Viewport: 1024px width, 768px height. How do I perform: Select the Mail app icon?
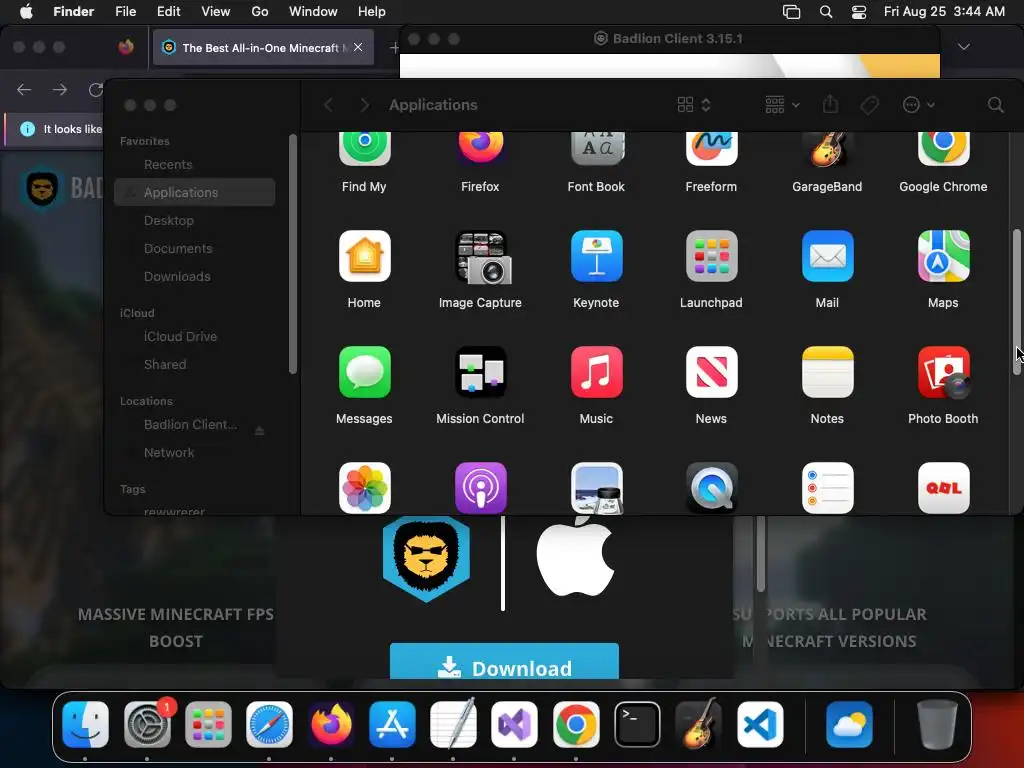[x=827, y=256]
